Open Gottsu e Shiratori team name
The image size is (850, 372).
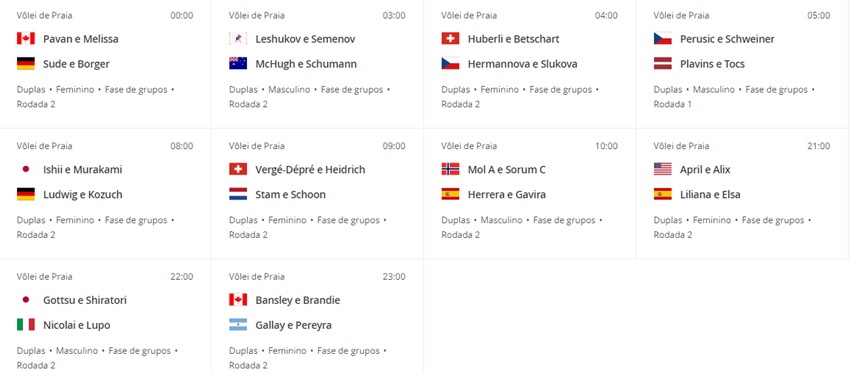coord(85,300)
